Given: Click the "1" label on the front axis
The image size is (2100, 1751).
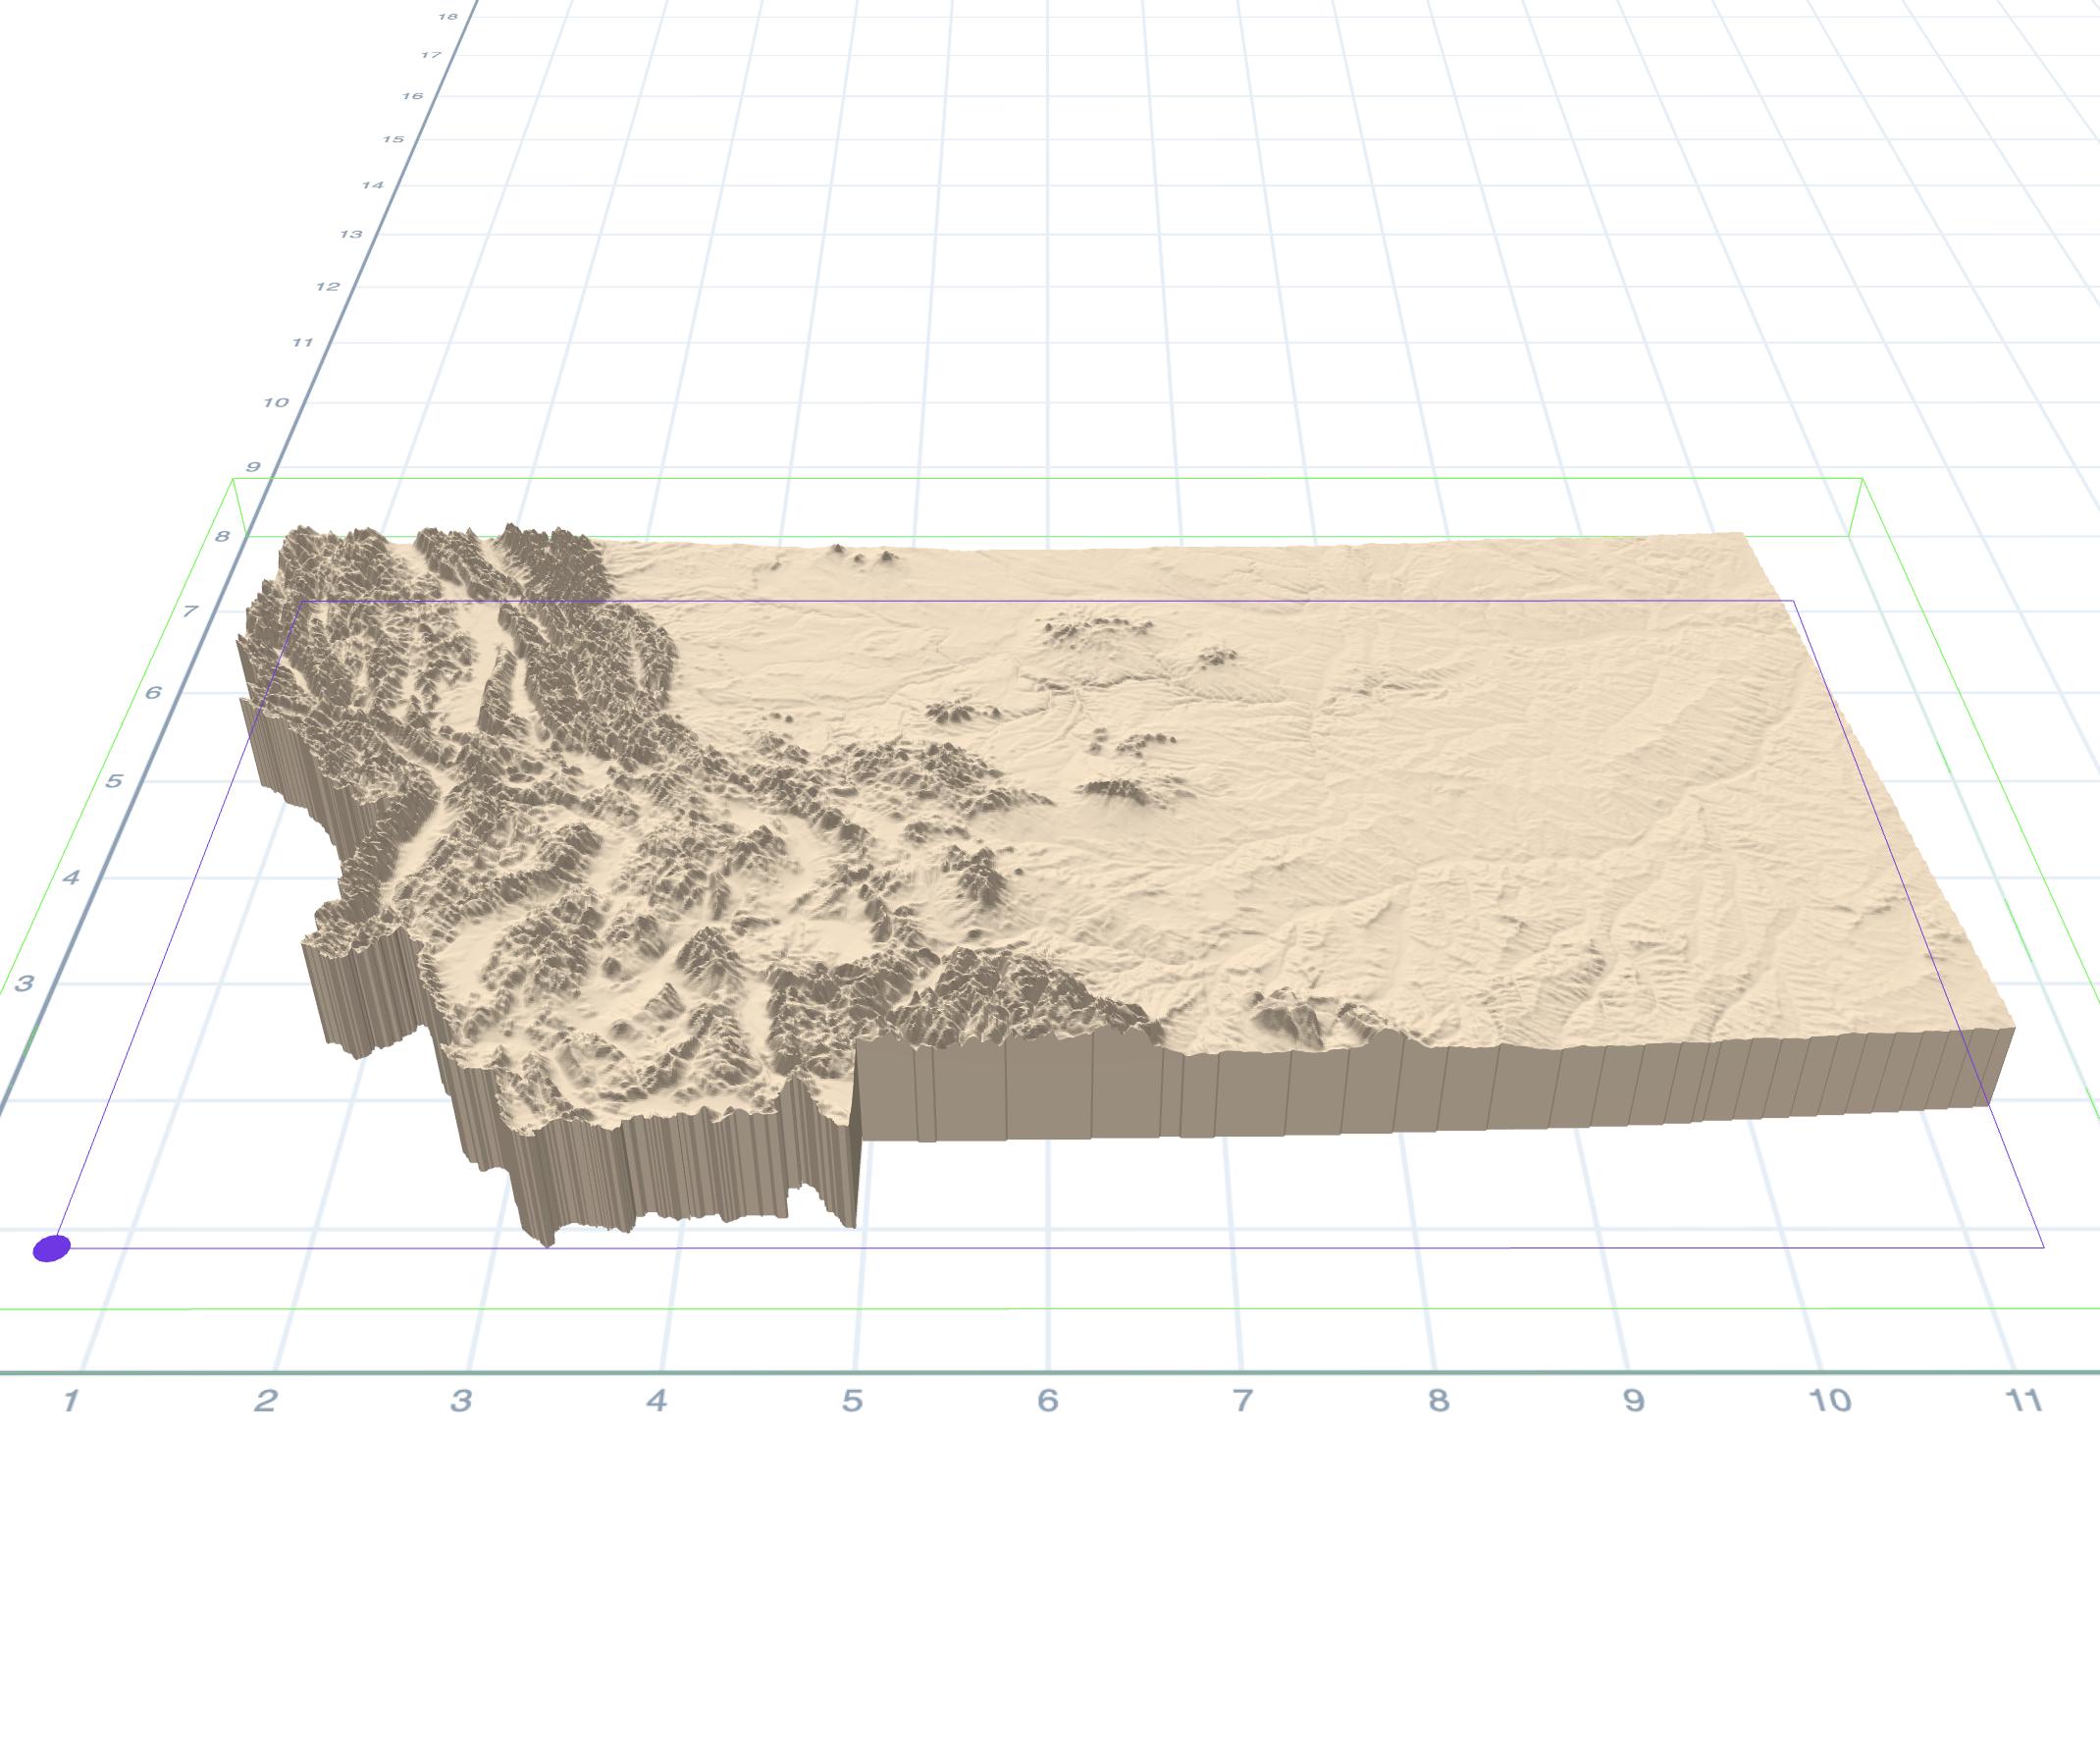Looking at the screenshot, I should coord(70,1401).
